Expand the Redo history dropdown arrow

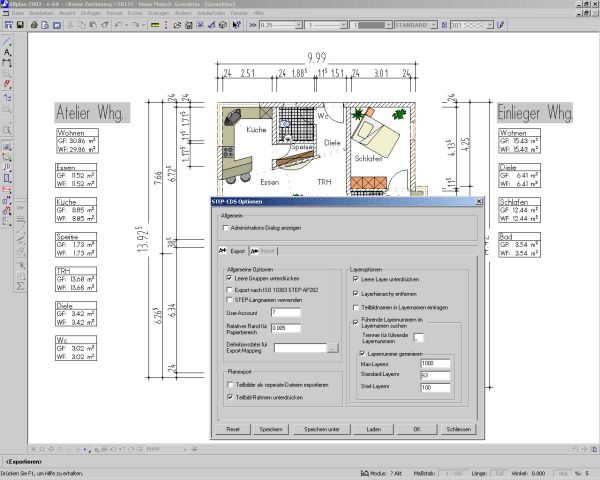point(143,25)
